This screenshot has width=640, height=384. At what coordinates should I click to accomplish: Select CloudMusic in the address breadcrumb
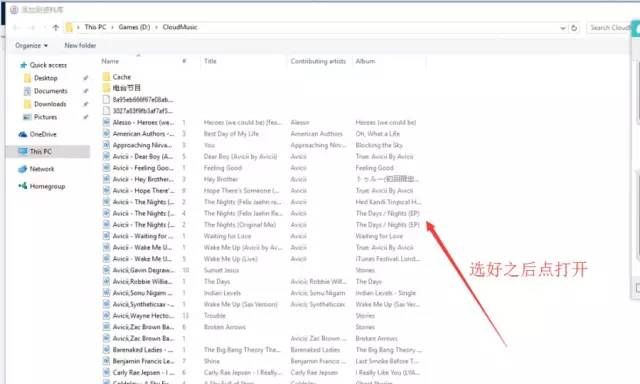[x=180, y=27]
